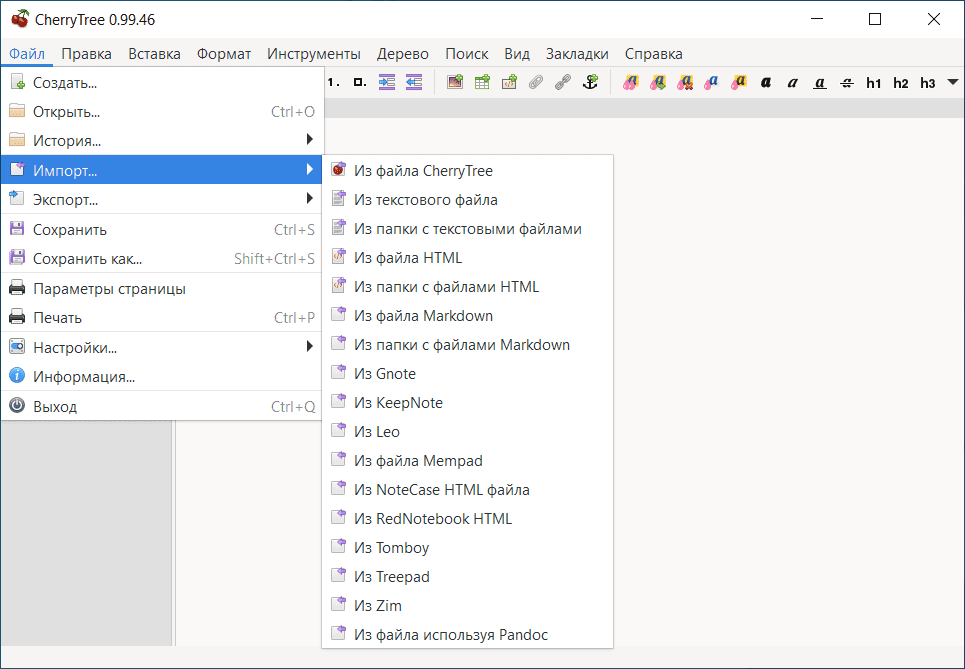Image resolution: width=965 pixels, height=669 pixels.
Task: Click the color formatting picker icon
Action: point(631,82)
